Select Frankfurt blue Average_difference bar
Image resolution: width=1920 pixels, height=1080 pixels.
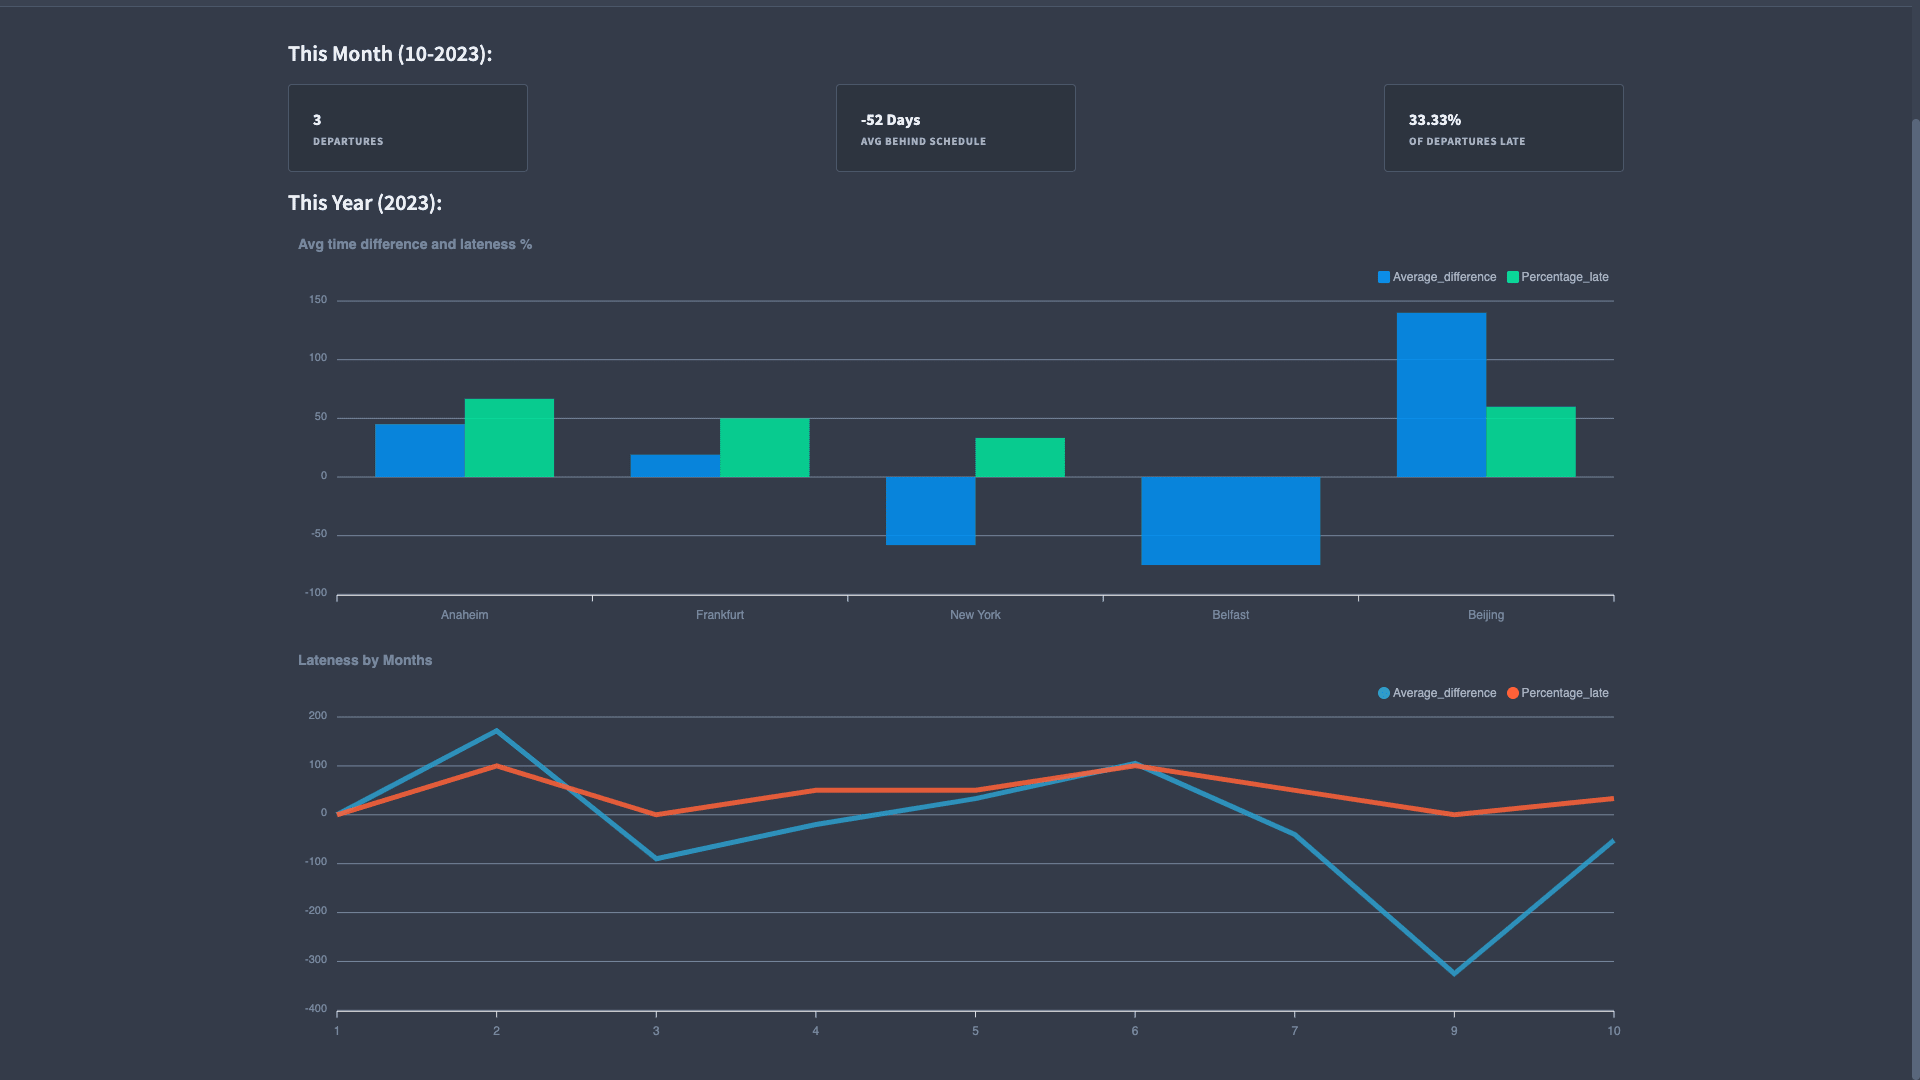(x=675, y=466)
